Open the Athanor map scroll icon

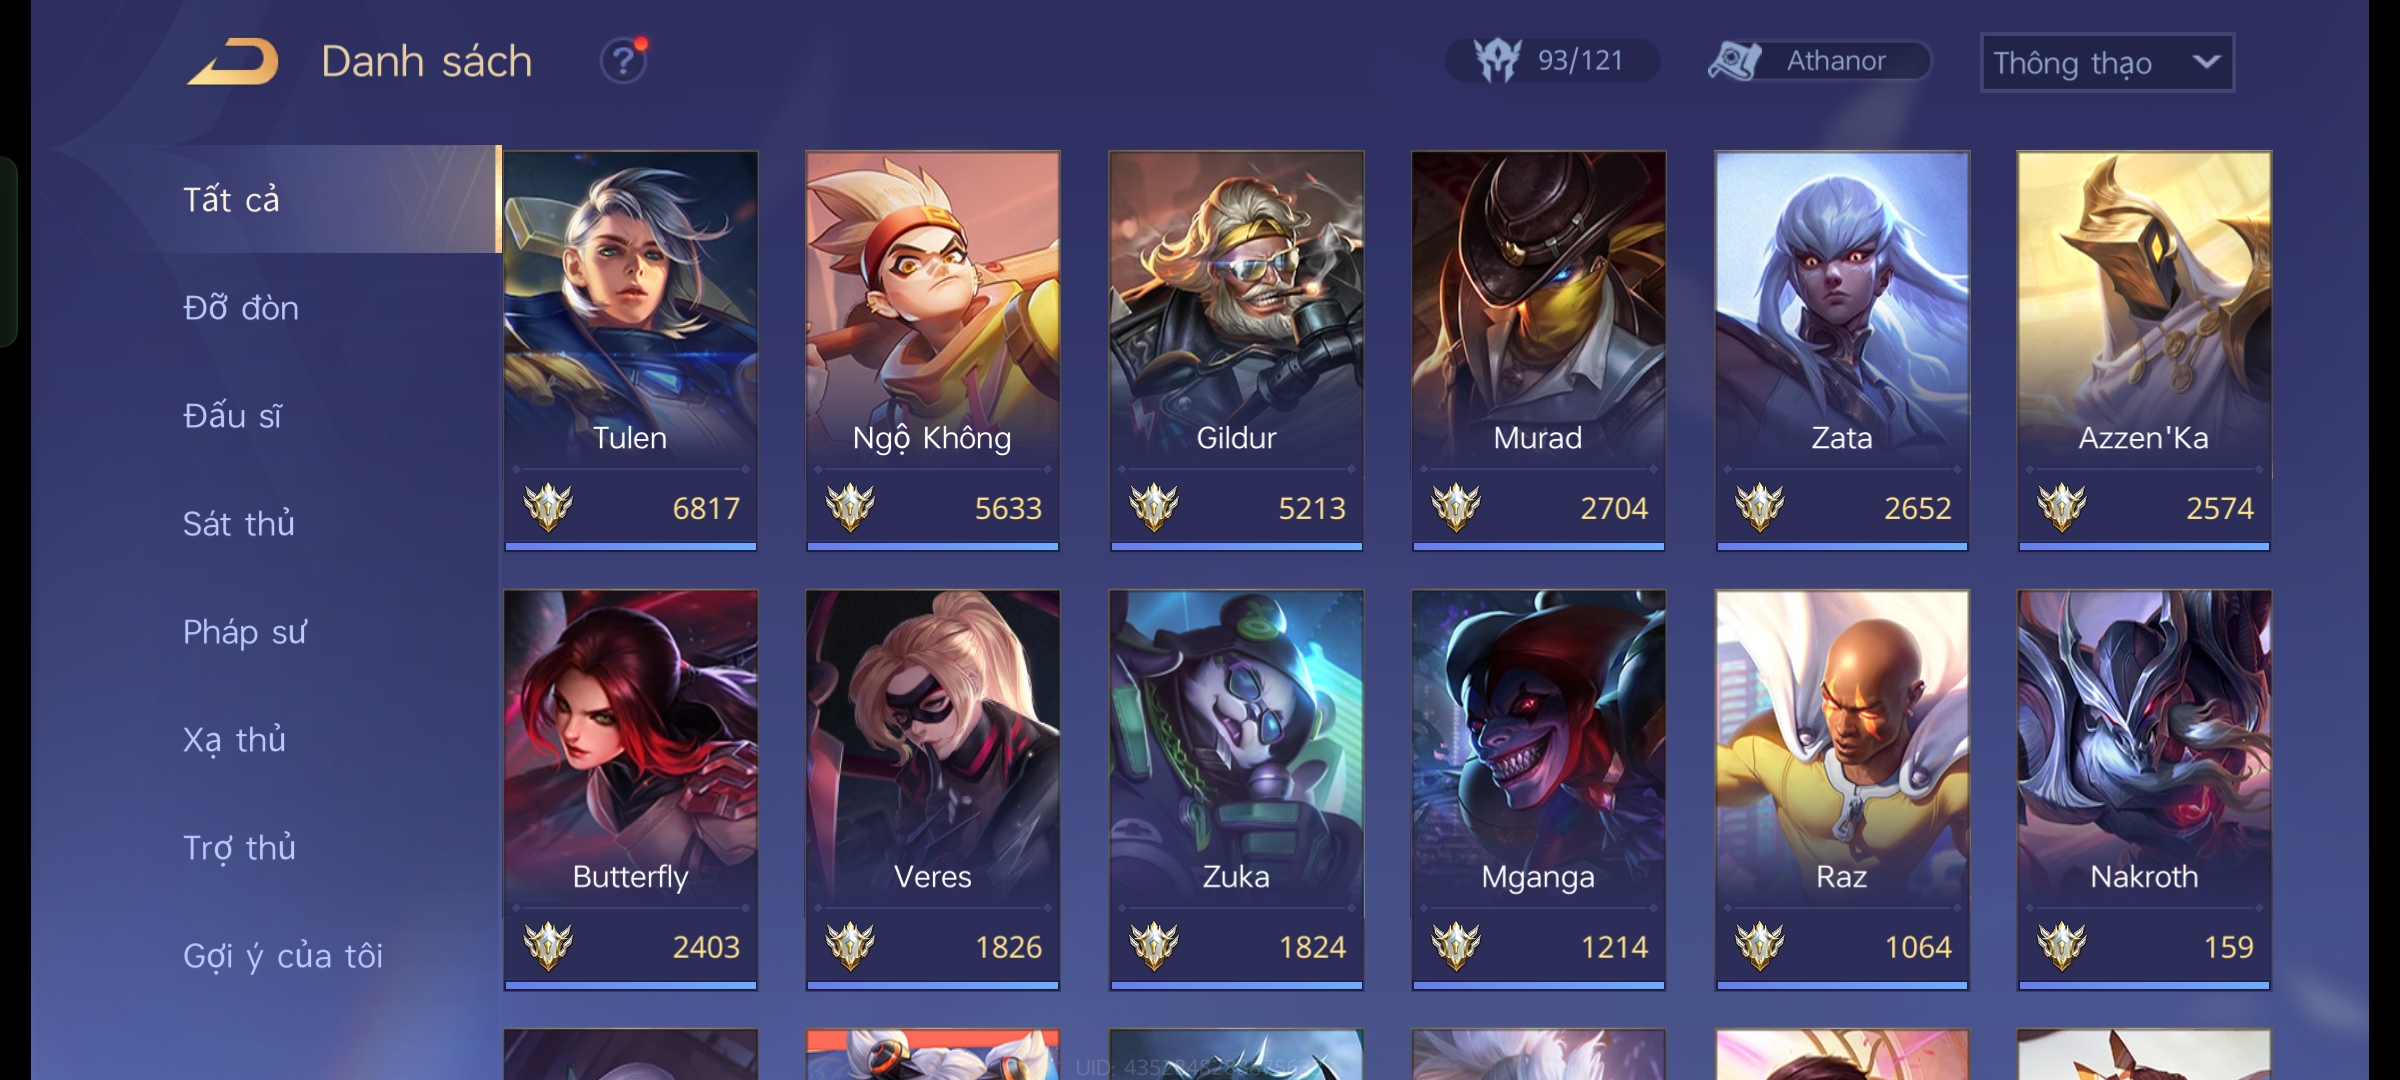[x=1734, y=61]
